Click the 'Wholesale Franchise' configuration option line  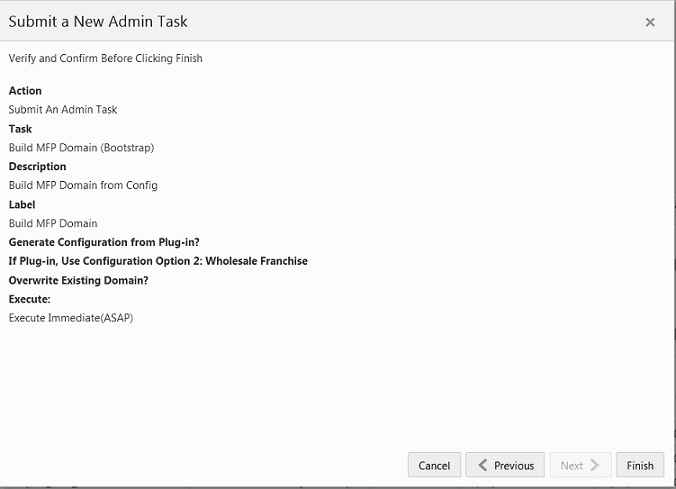(158, 261)
